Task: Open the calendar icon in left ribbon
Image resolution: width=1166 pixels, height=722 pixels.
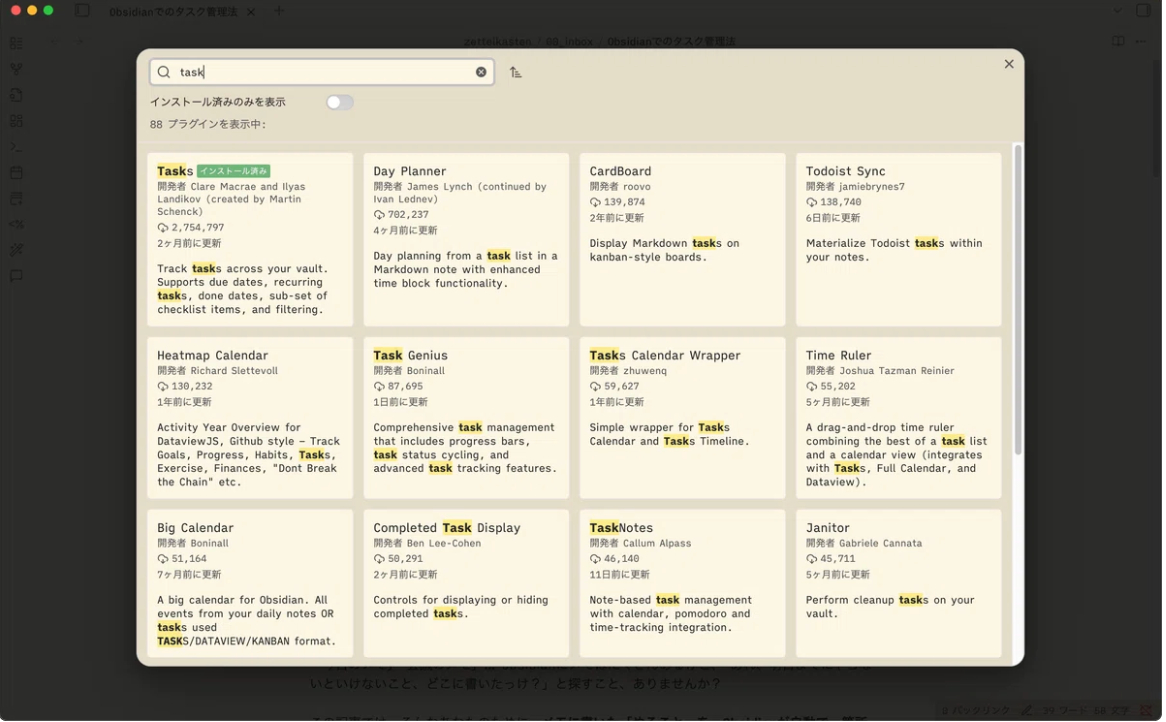Action: 16,173
